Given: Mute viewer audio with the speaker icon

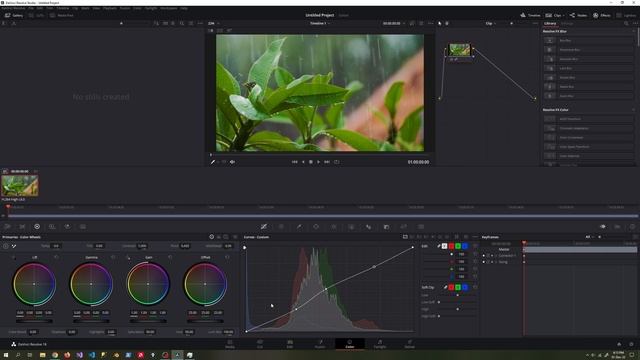Looking at the screenshot, I should pyautogui.click(x=232, y=162).
